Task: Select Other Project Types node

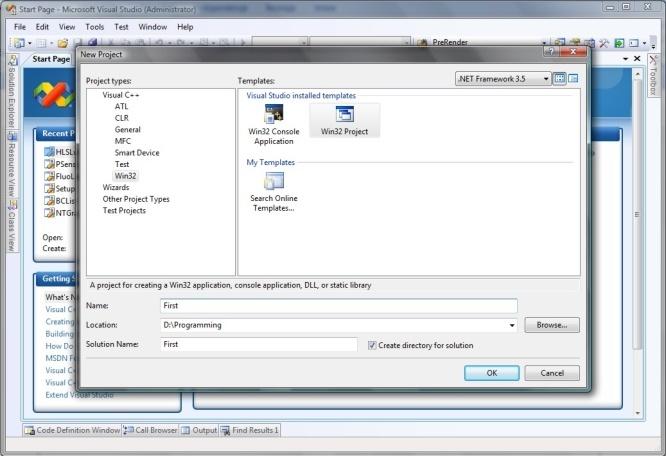Action: tap(136, 199)
